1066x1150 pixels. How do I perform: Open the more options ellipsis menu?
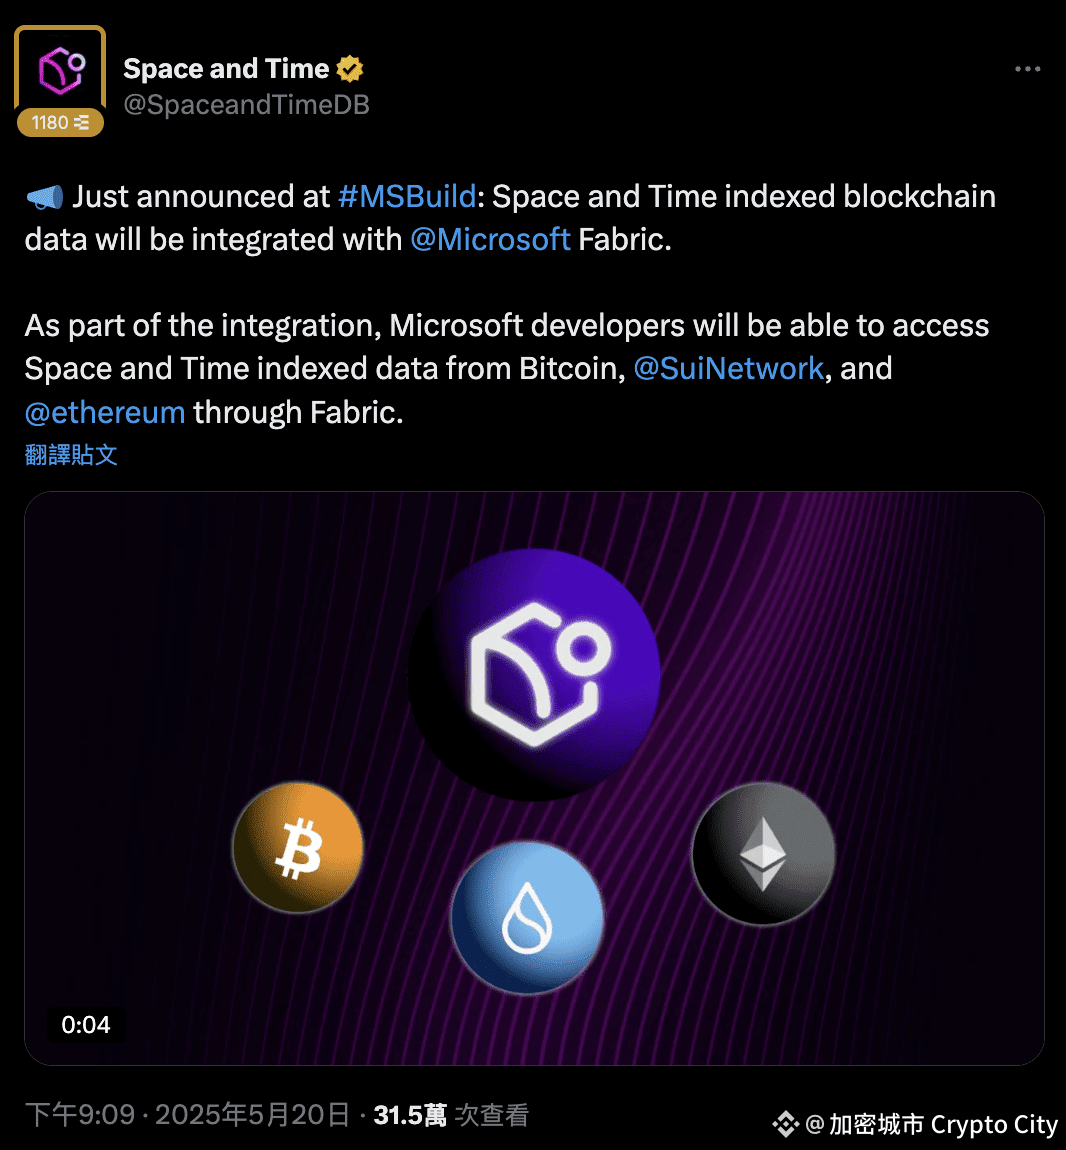click(x=1026, y=68)
